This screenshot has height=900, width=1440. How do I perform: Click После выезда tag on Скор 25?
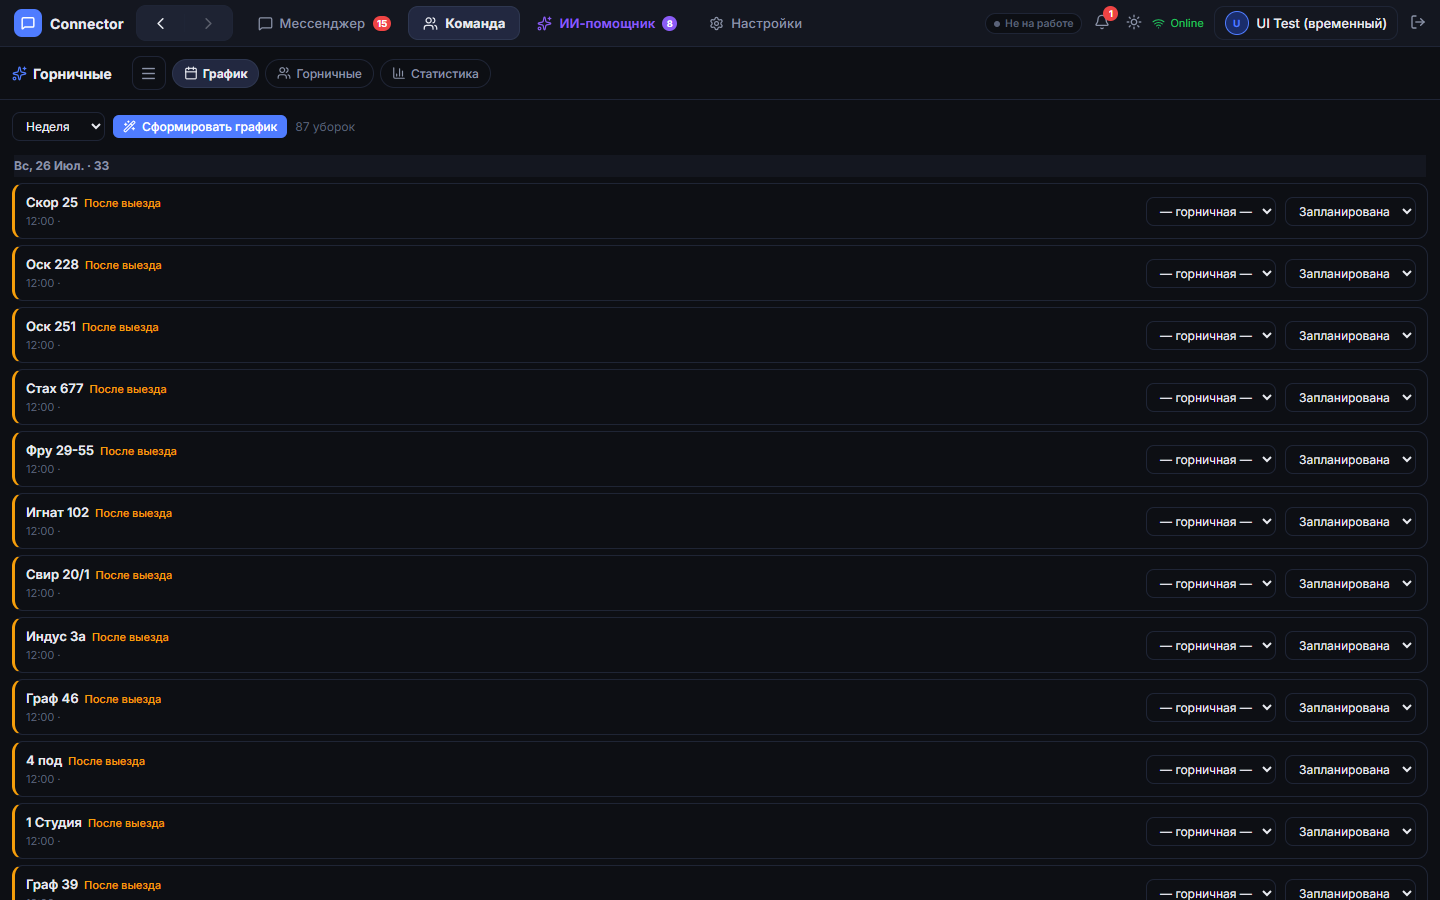[122, 203]
